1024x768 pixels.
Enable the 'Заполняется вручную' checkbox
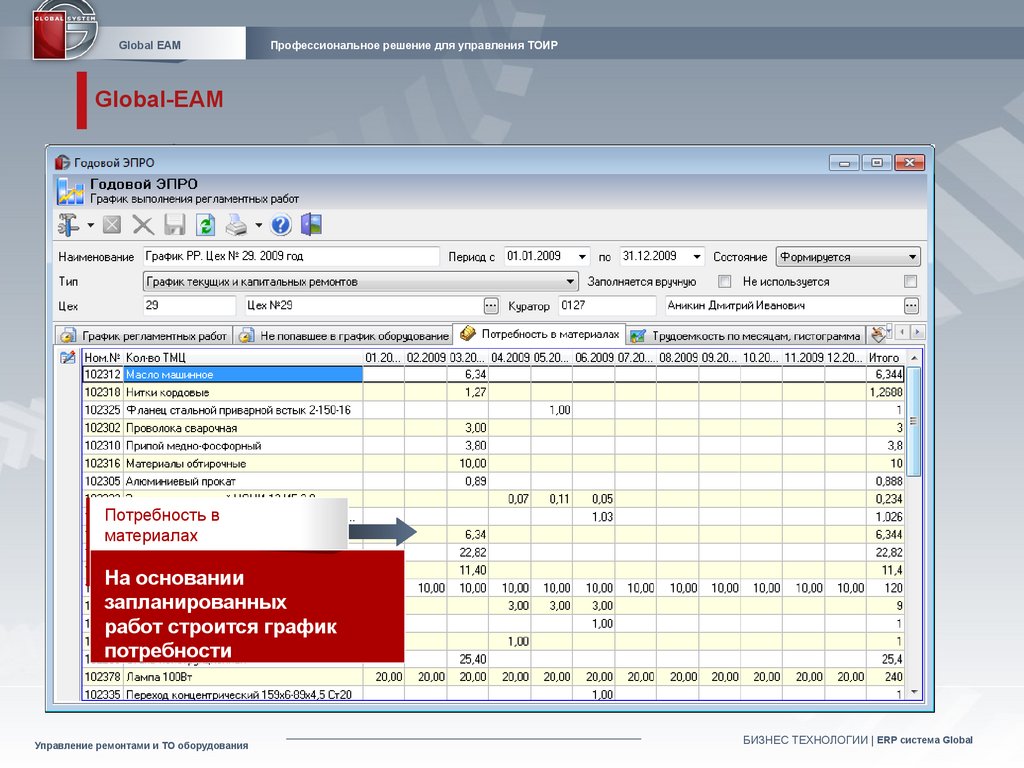click(725, 282)
